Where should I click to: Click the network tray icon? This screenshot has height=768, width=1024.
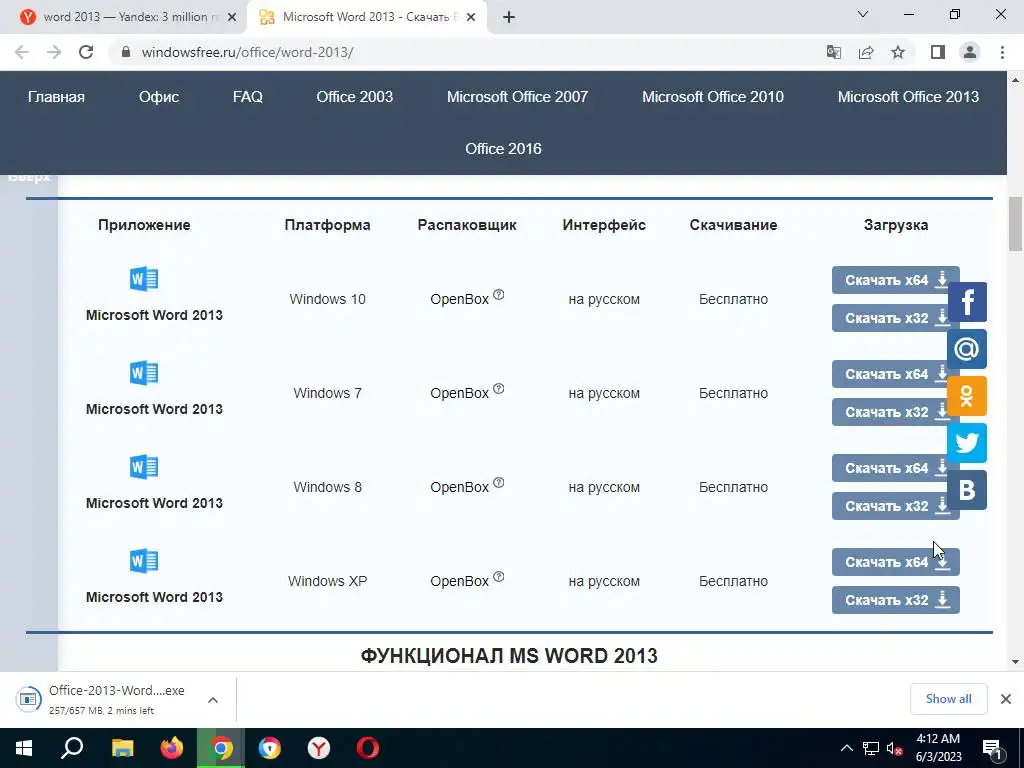[871, 748]
